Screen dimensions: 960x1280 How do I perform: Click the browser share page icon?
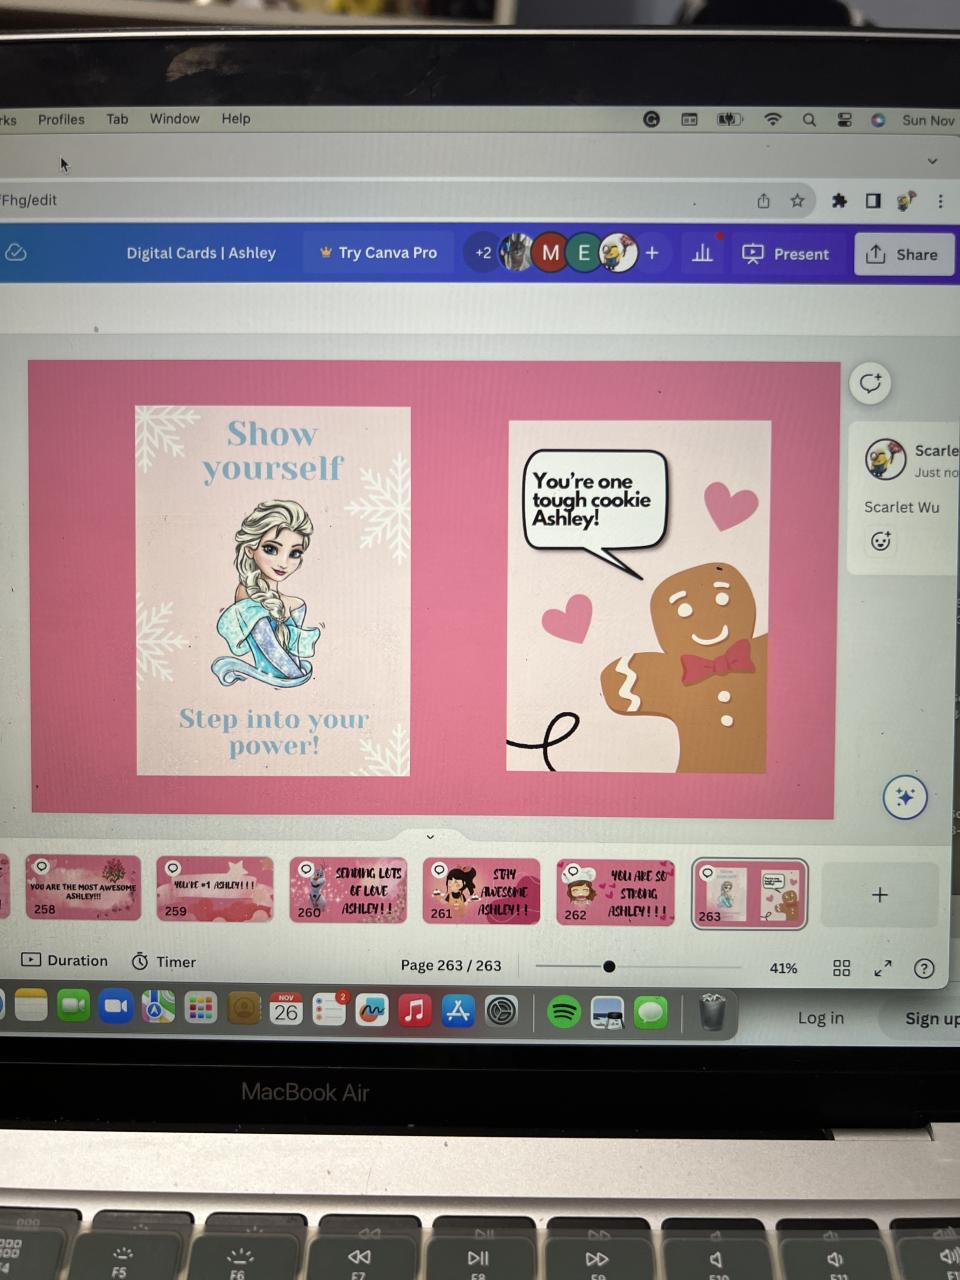pos(764,201)
